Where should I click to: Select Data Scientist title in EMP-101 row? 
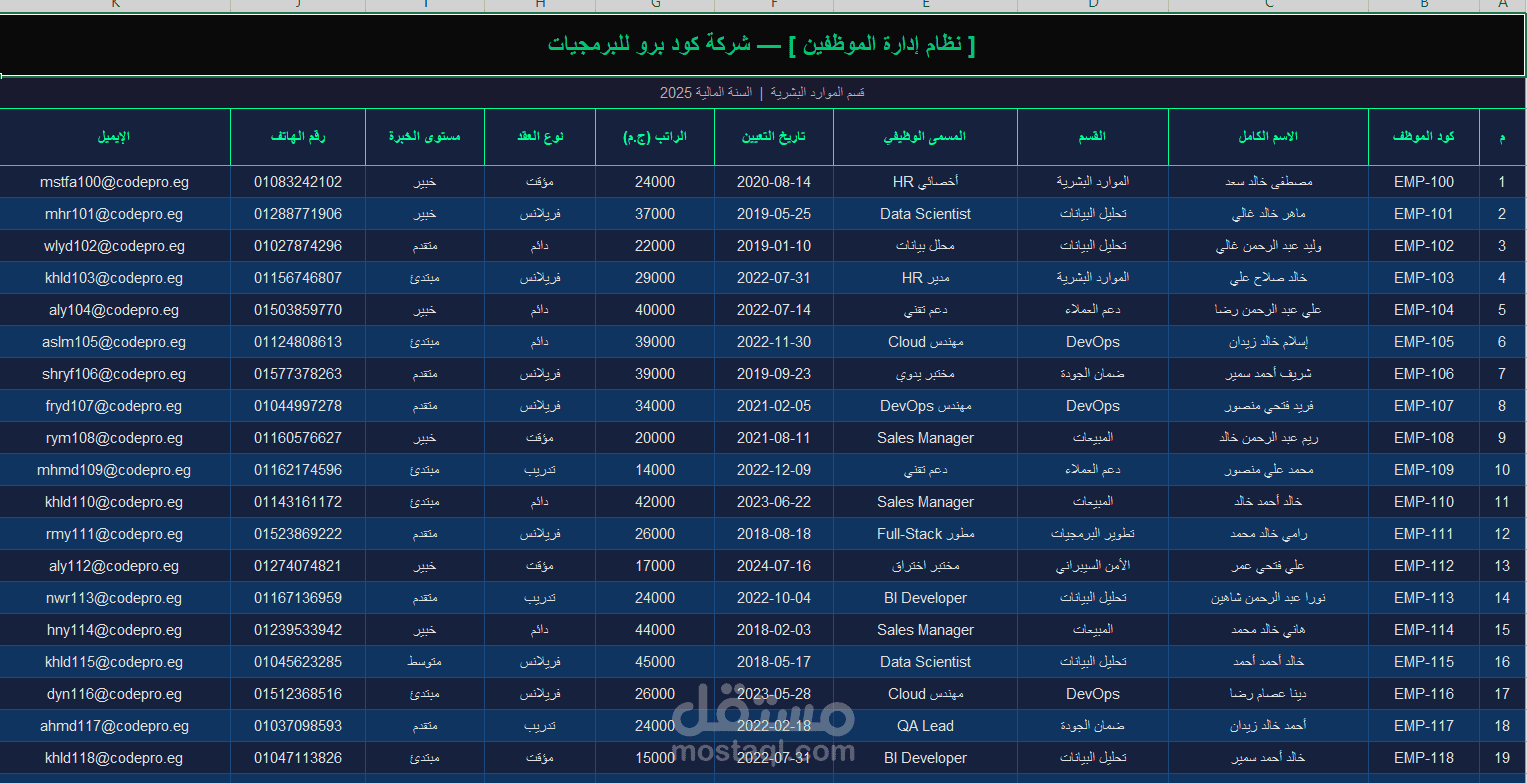tap(925, 214)
